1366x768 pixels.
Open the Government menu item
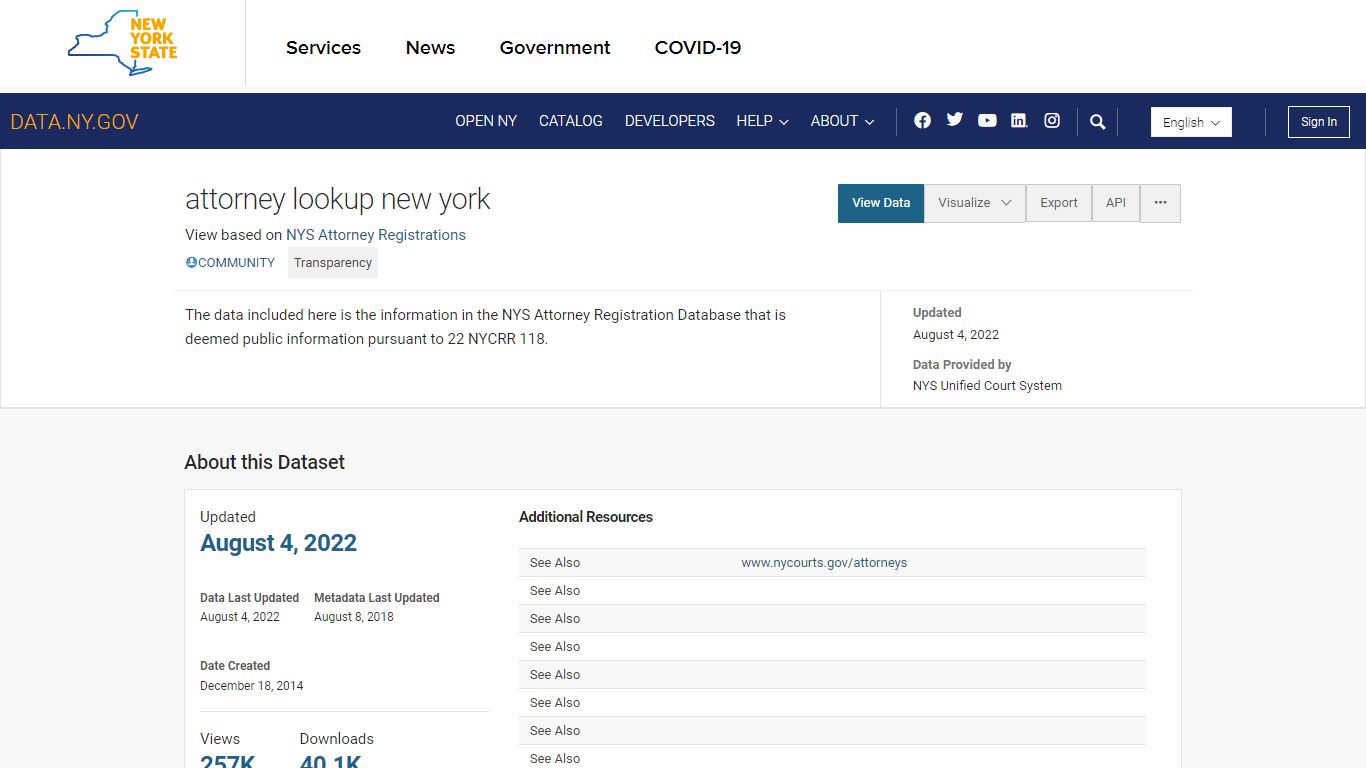(x=555, y=47)
